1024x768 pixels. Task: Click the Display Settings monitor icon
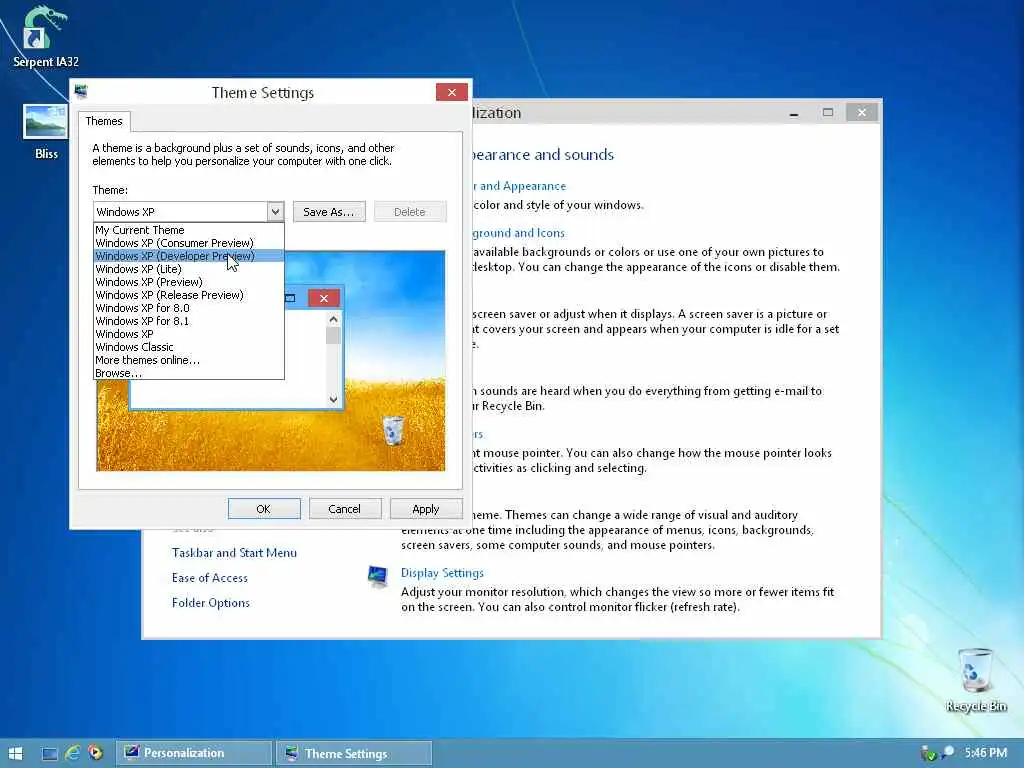377,576
